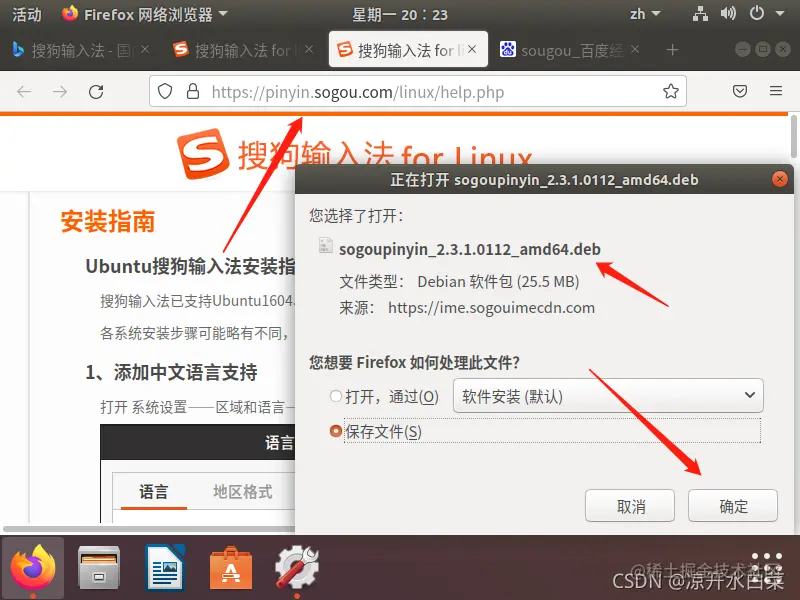Image resolution: width=800 pixels, height=600 pixels.
Task: Close the second 搜狗输入法 for Linux tab
Action: coord(309,49)
